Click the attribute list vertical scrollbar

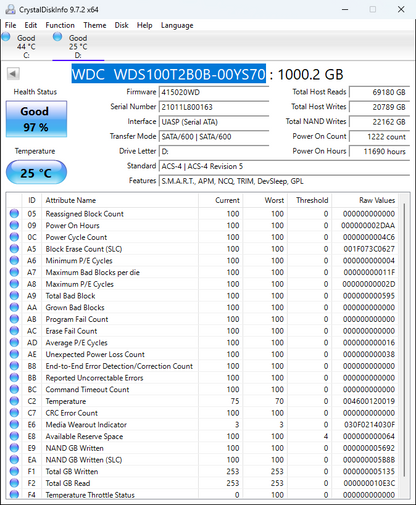tap(404, 340)
